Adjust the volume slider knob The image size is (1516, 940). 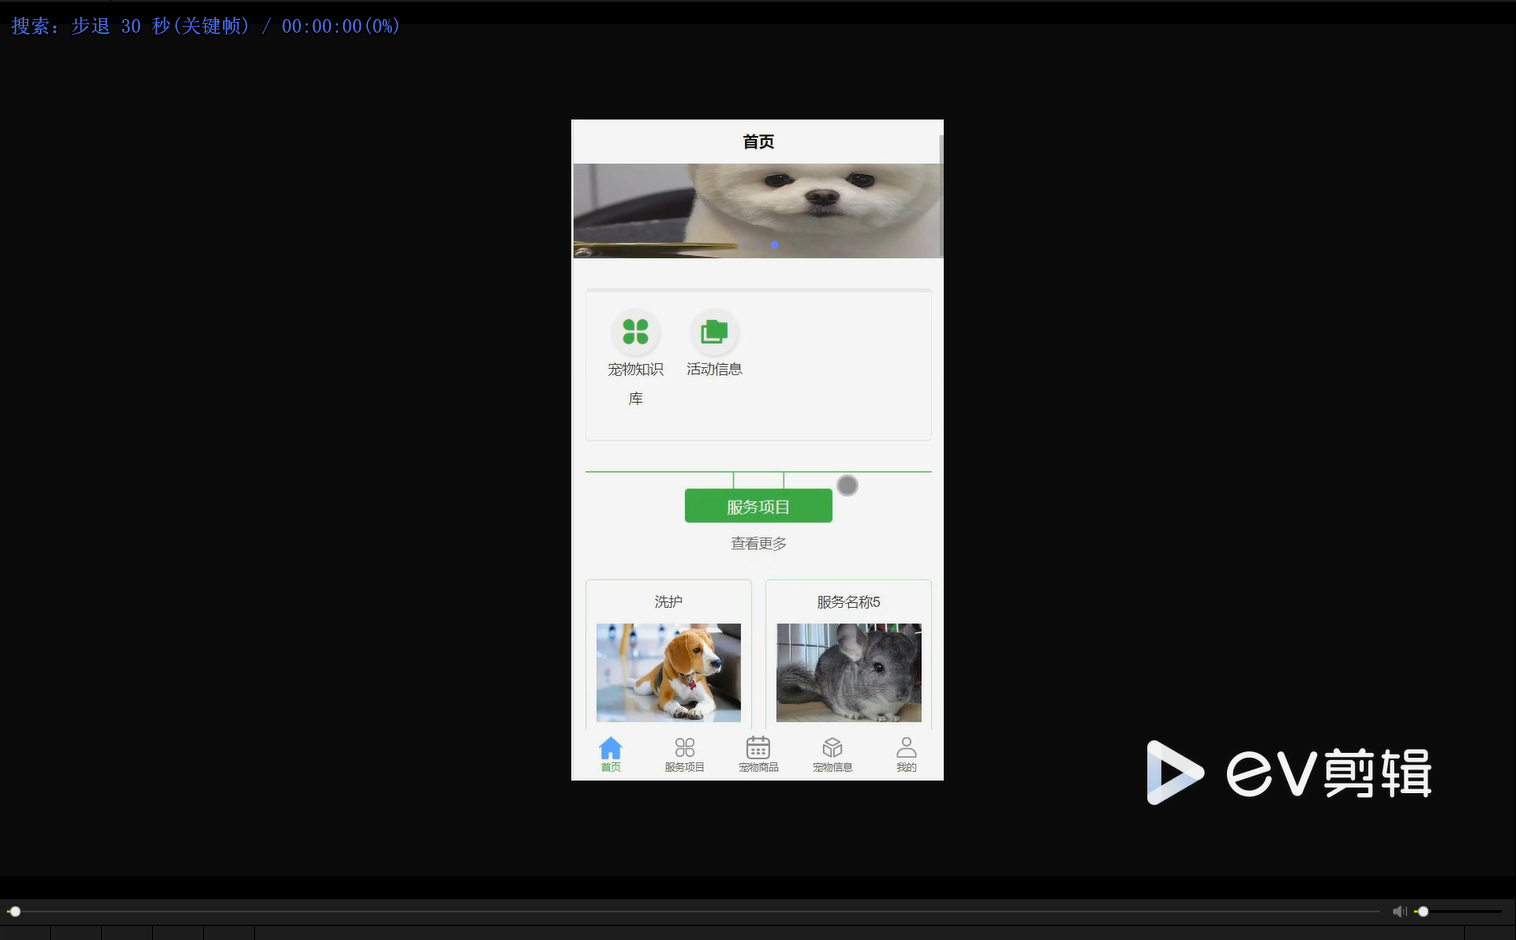[1423, 911]
